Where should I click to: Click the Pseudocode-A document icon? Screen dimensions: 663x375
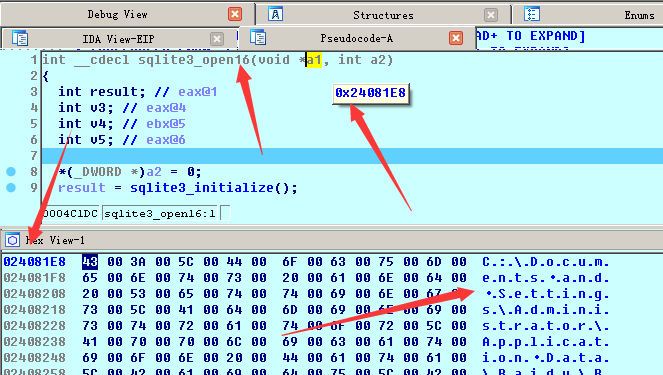(258, 38)
